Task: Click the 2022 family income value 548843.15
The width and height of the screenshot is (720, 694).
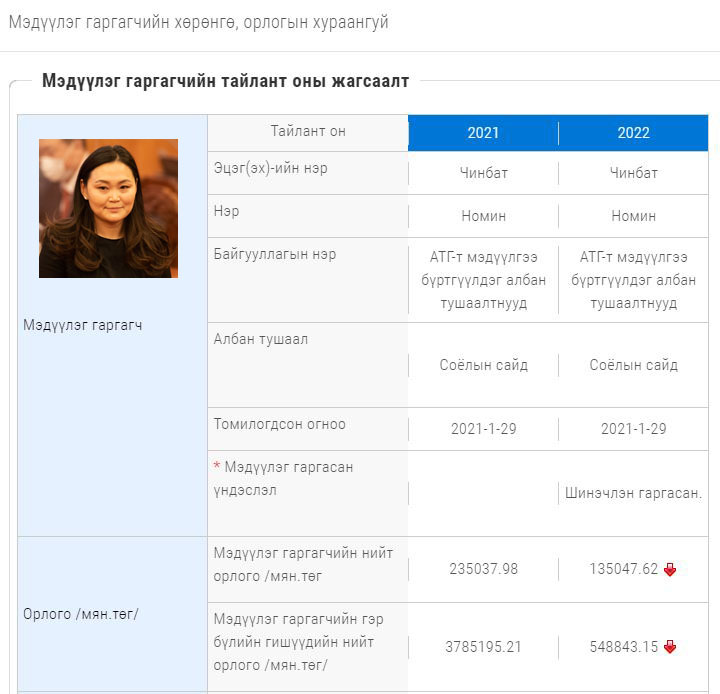Action: tap(624, 647)
